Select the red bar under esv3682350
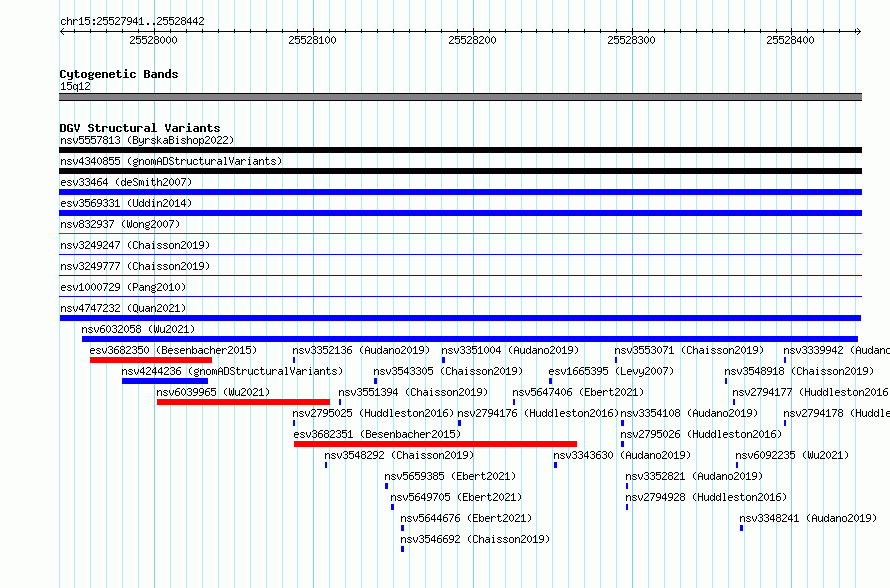The image size is (890, 588). click(x=151, y=360)
